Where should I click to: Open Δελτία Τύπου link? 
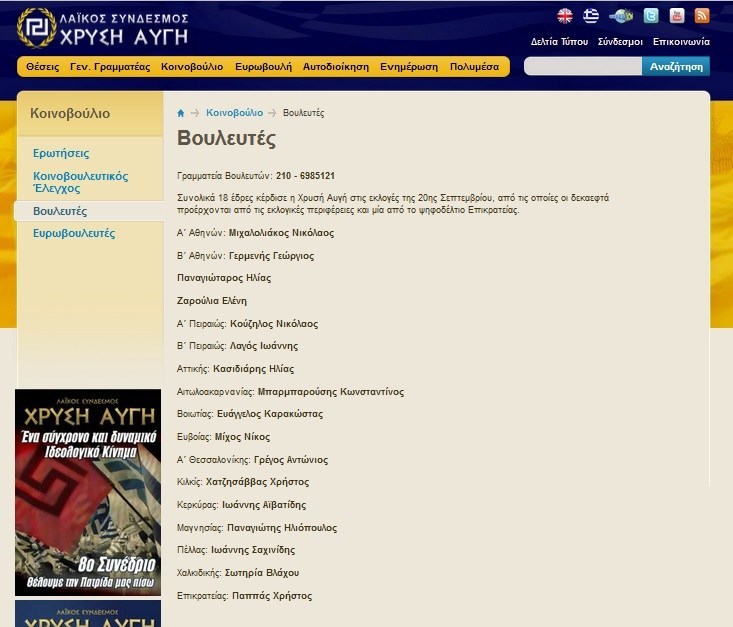[x=559, y=42]
